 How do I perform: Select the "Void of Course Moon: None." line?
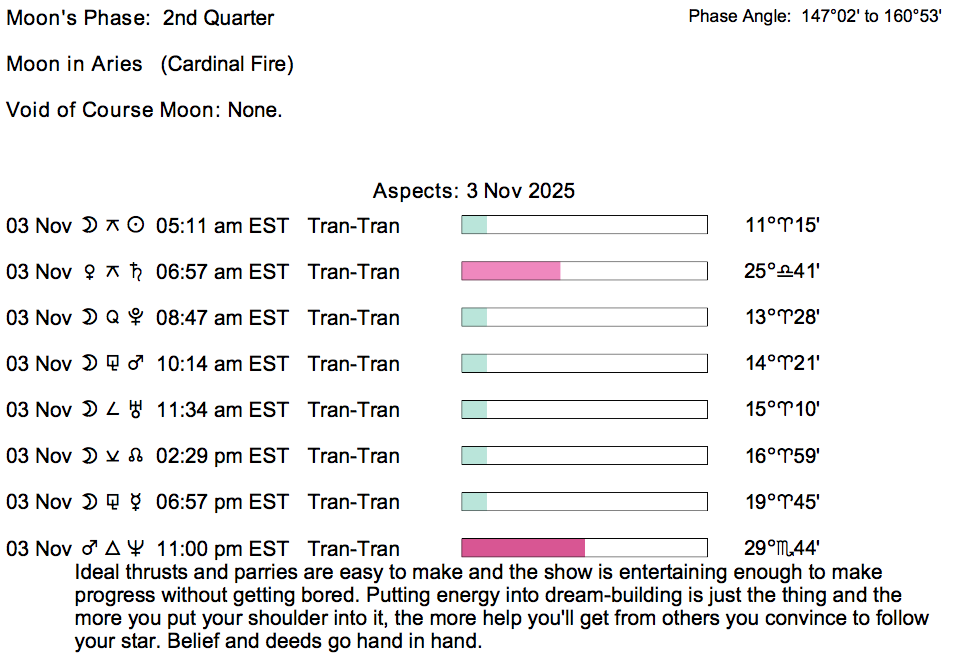[x=144, y=110]
